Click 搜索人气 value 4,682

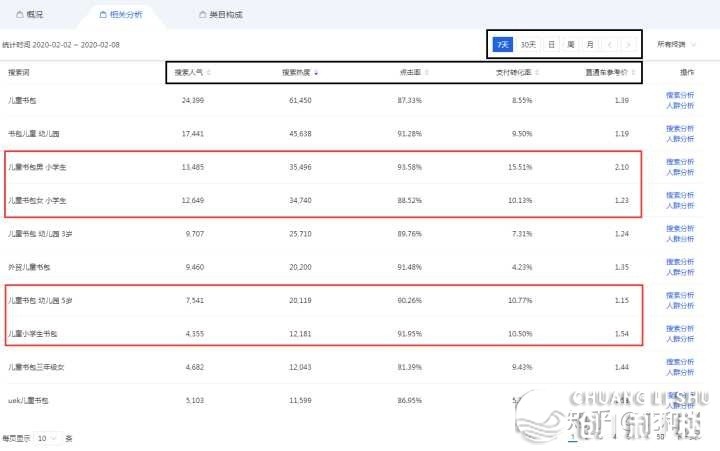[x=195, y=367]
